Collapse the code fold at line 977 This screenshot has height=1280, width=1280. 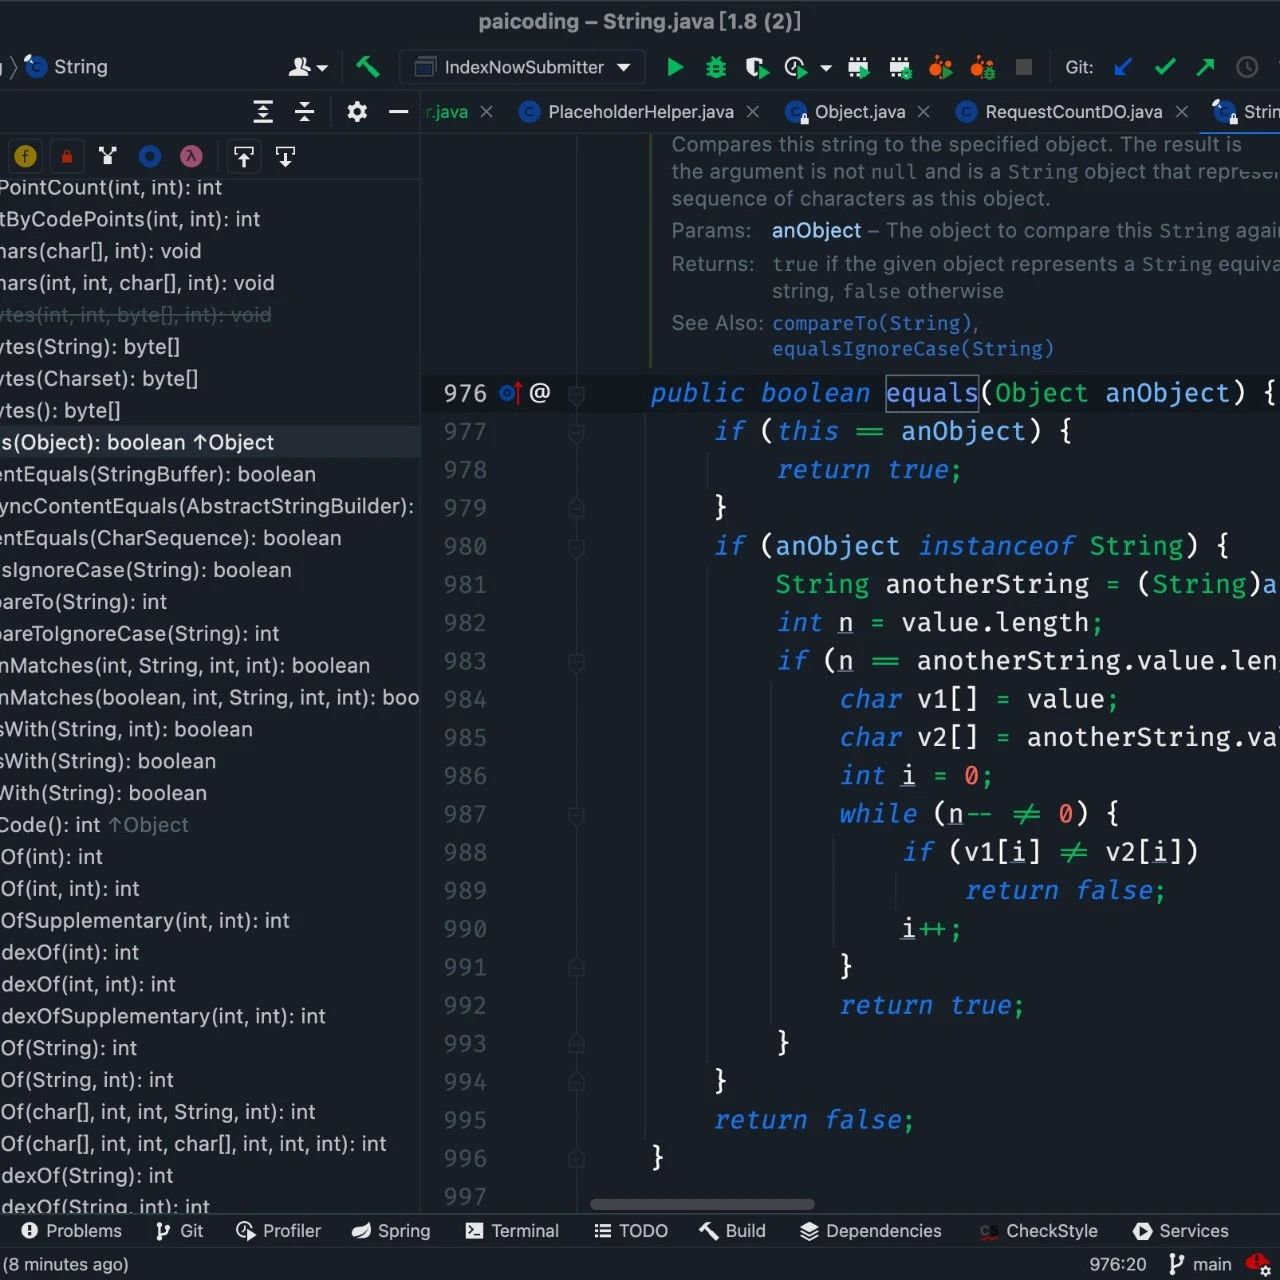click(576, 432)
